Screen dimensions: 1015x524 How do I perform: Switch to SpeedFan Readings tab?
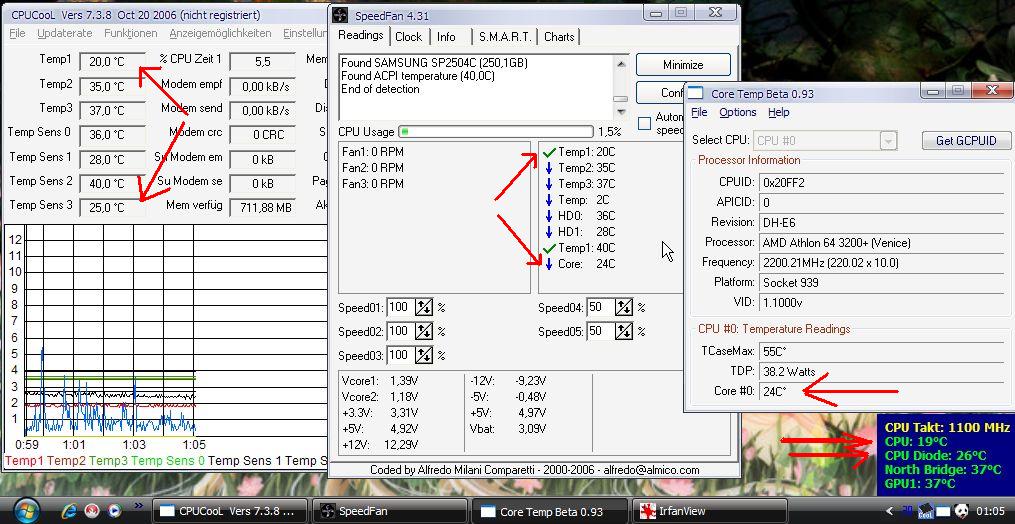[361, 35]
